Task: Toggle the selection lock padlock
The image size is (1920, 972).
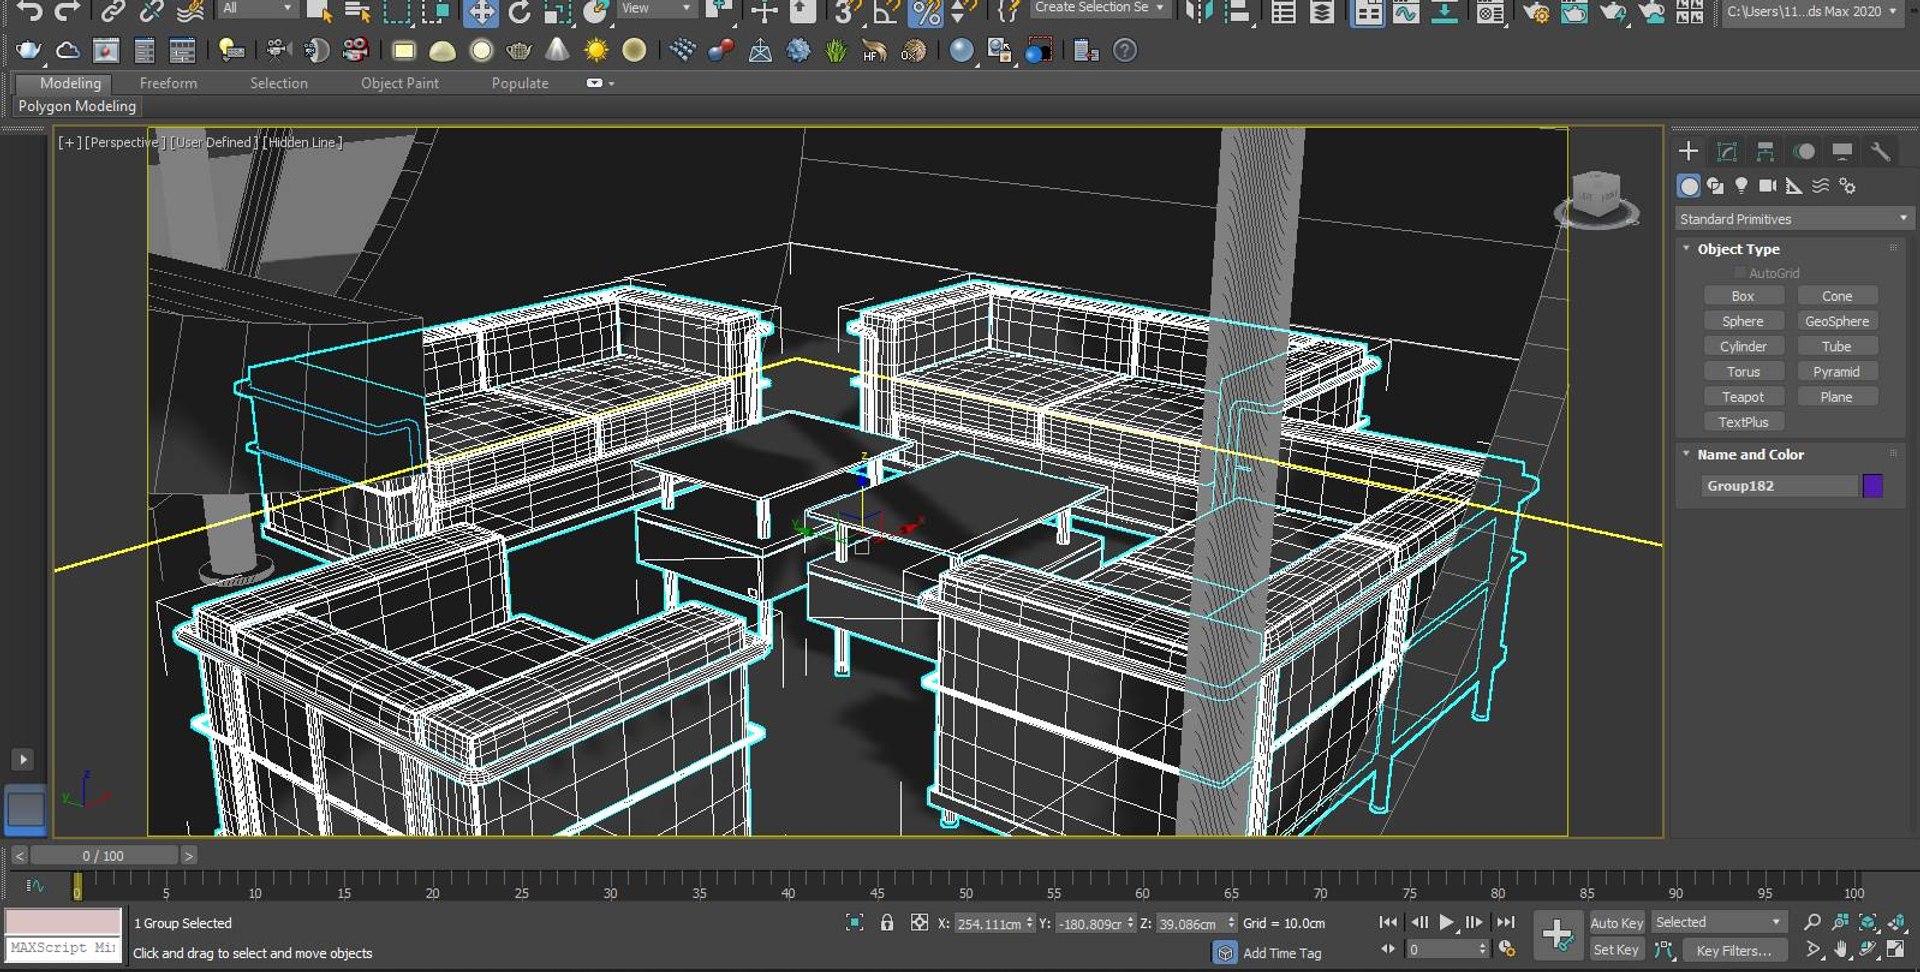Action: click(887, 923)
